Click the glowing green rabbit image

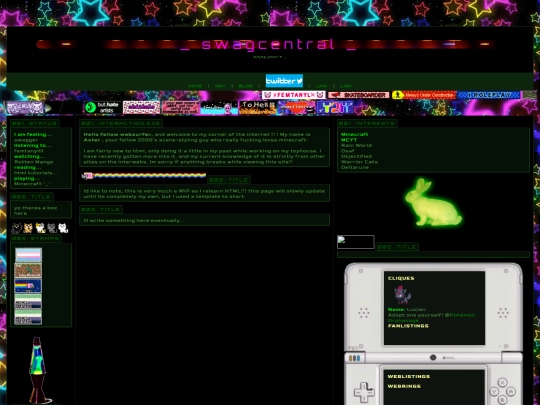(x=433, y=202)
